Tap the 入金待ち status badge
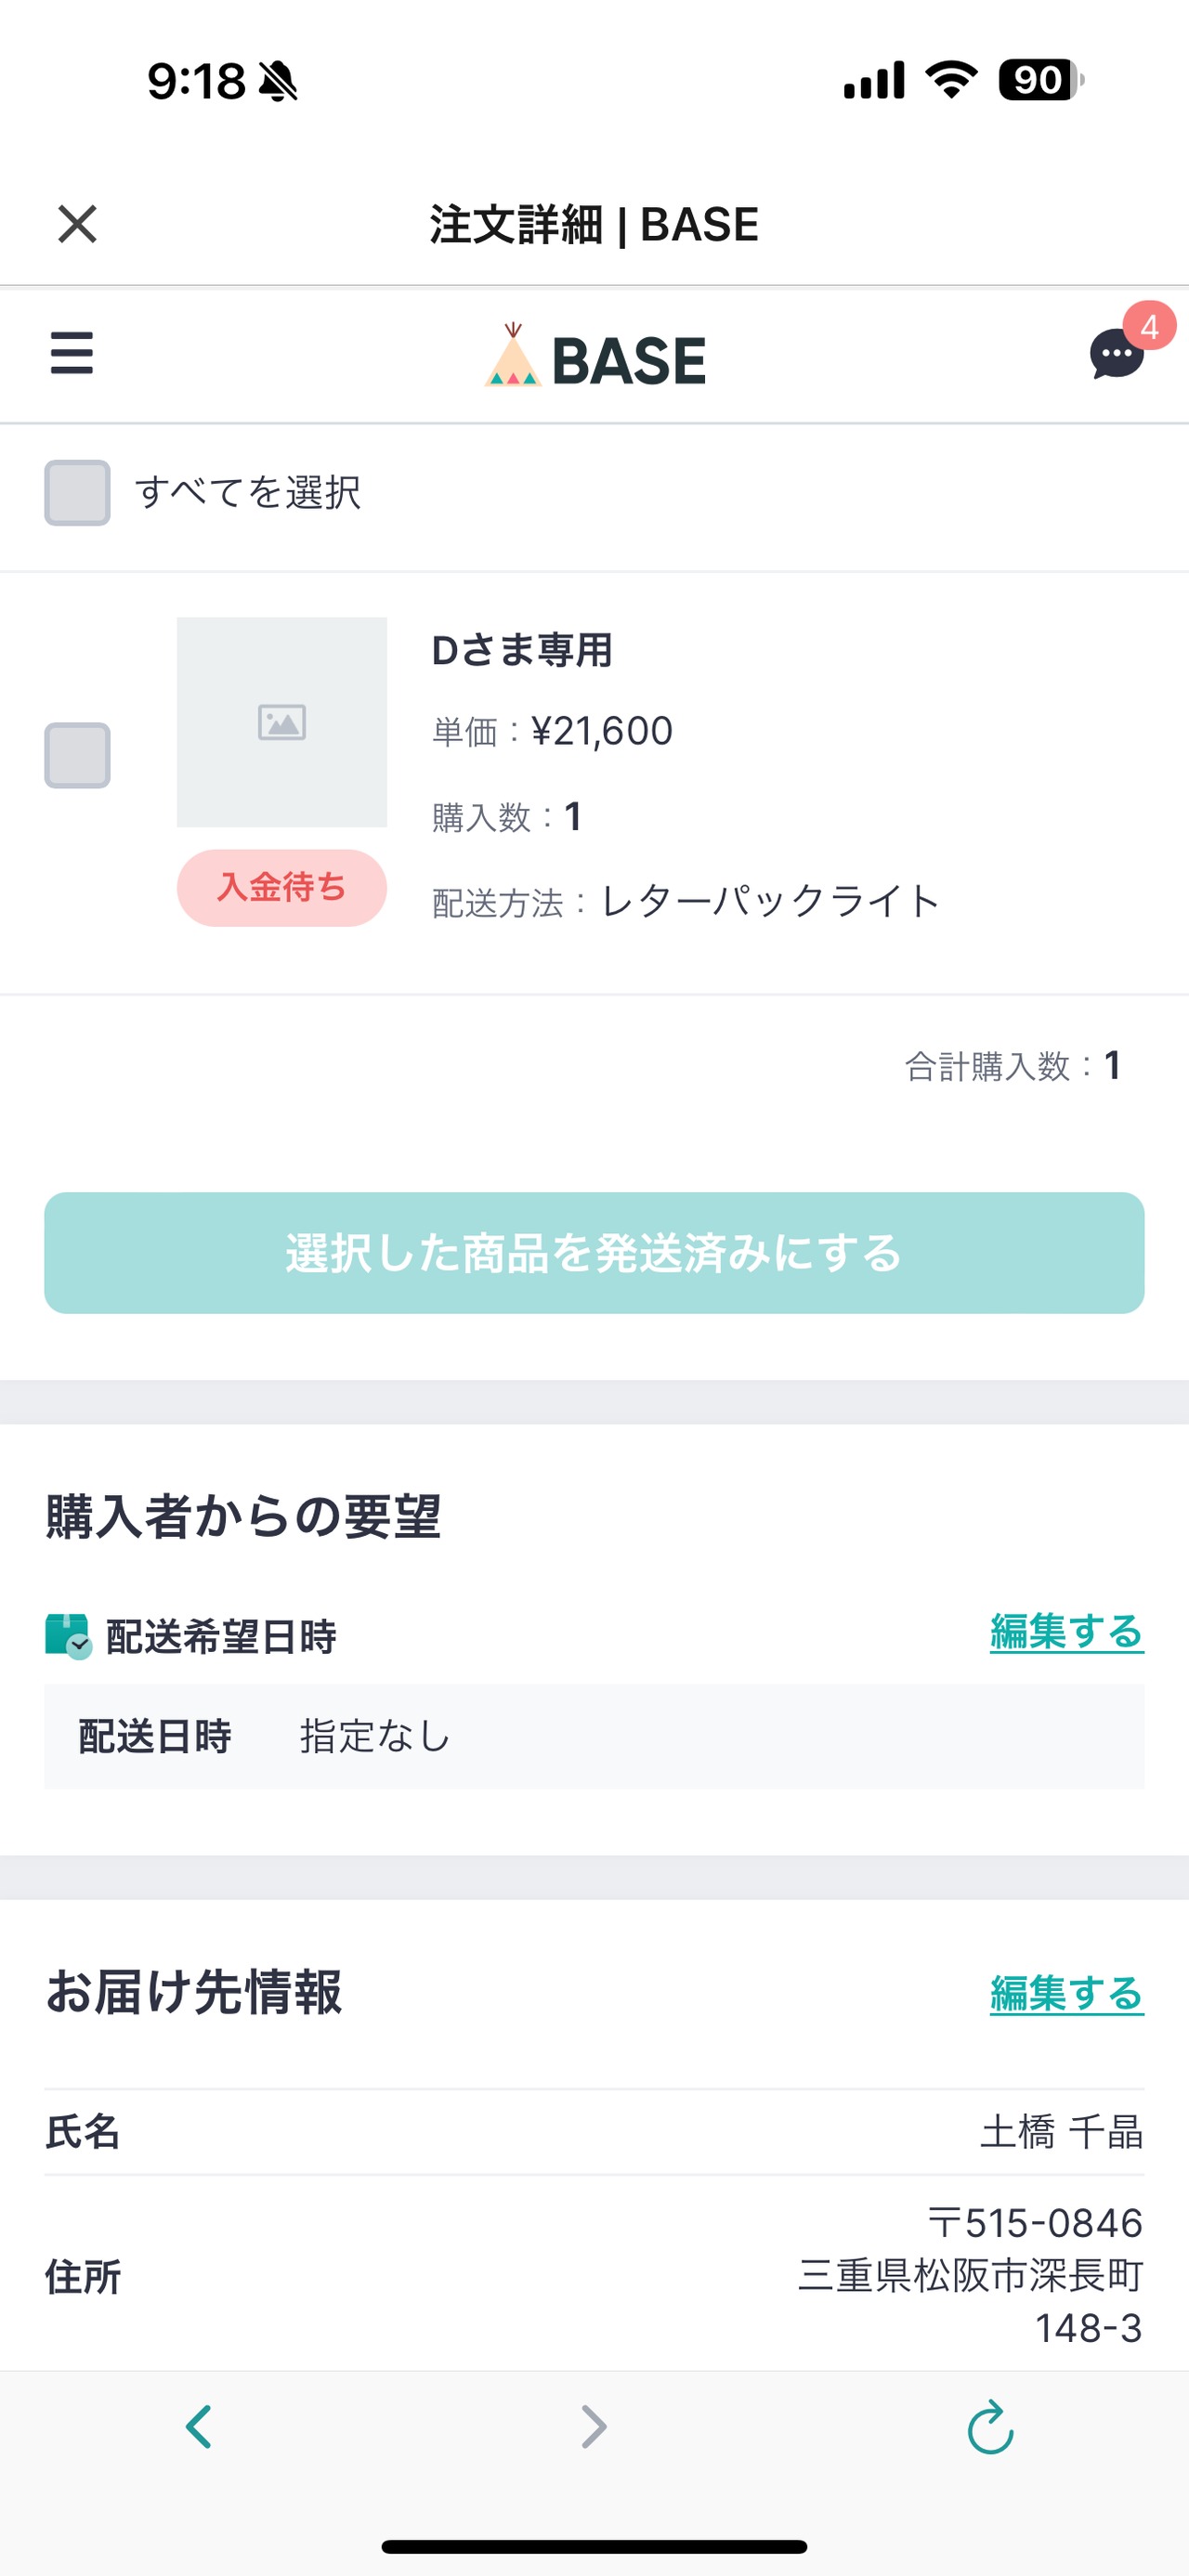 [282, 888]
